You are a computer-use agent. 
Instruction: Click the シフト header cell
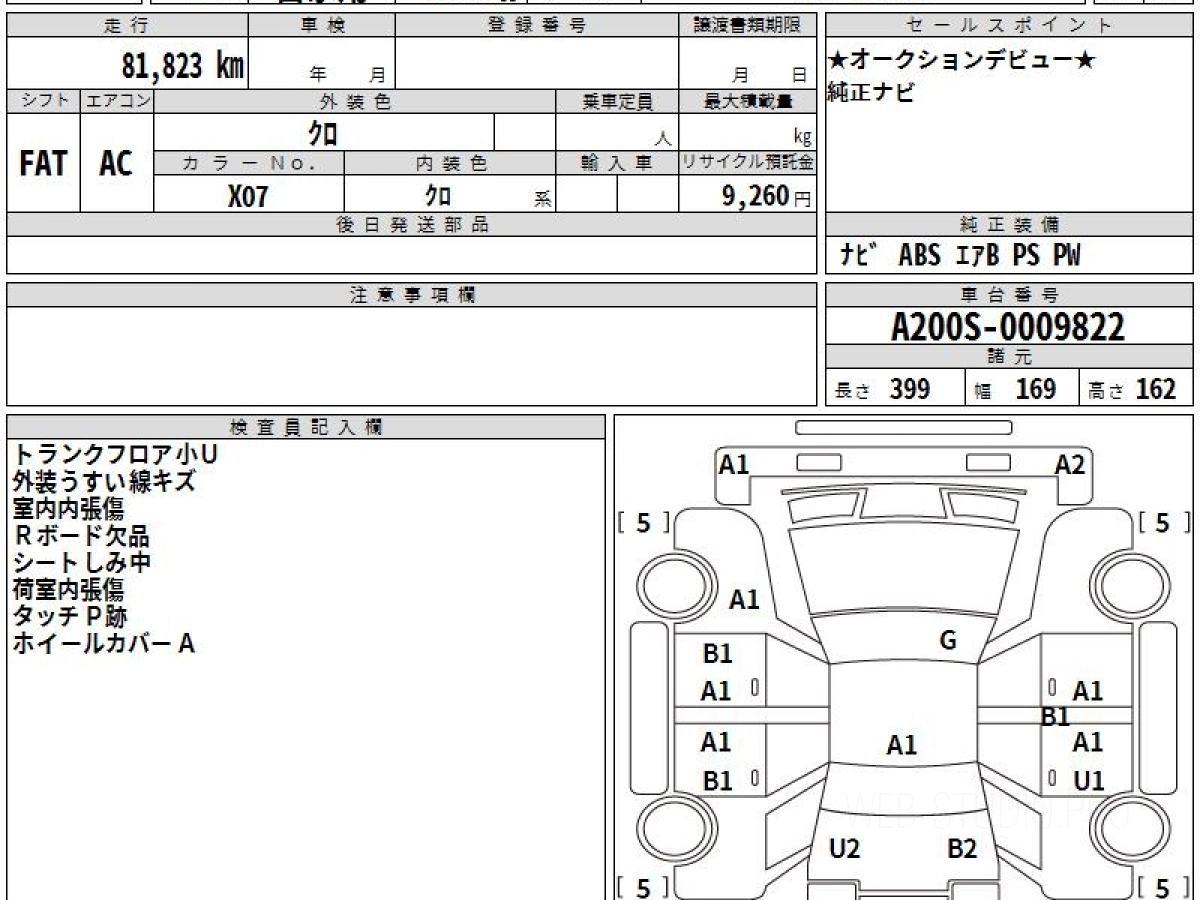coord(43,101)
